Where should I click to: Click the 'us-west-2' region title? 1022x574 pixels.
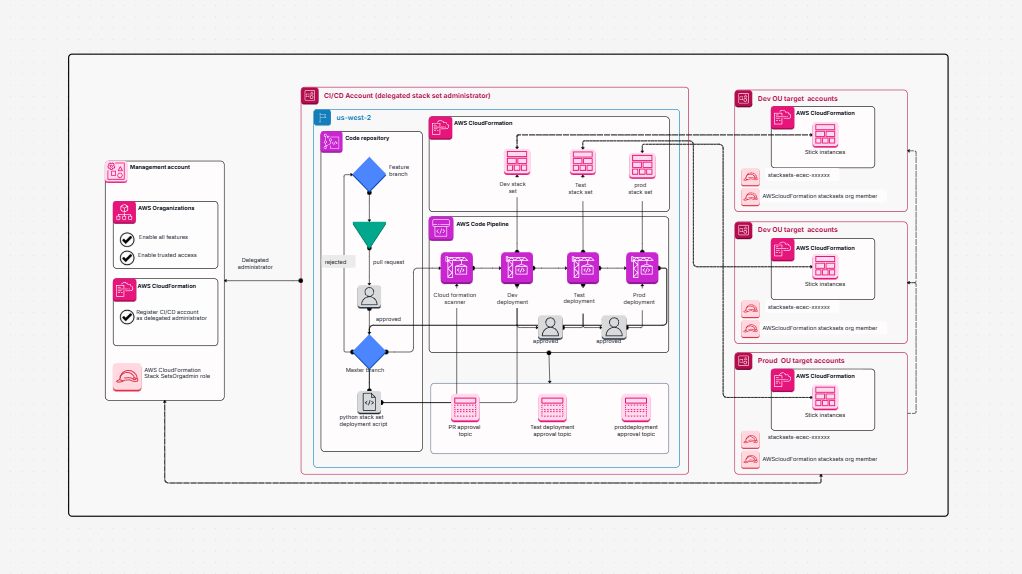[x=354, y=118]
